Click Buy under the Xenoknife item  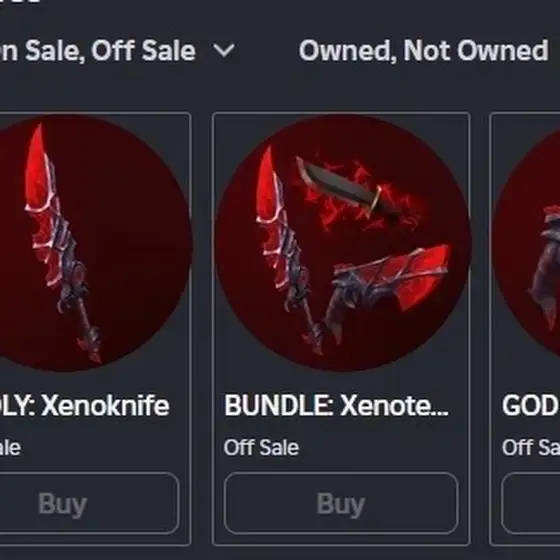click(87, 504)
